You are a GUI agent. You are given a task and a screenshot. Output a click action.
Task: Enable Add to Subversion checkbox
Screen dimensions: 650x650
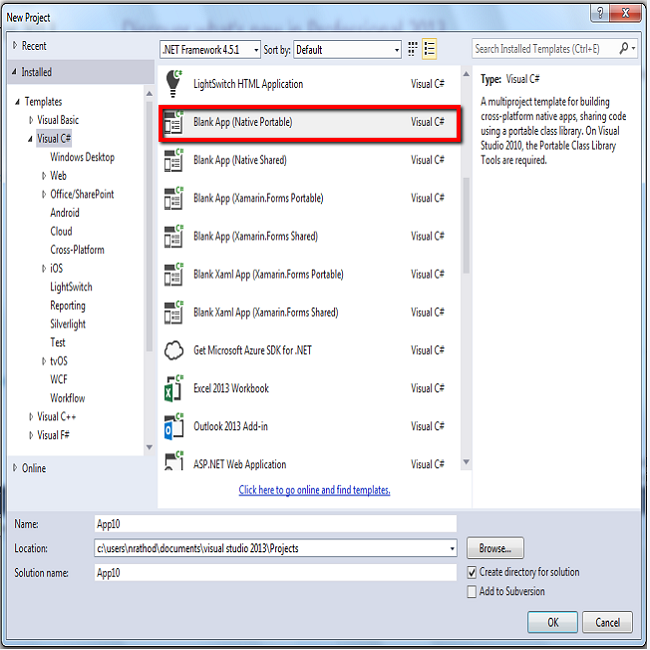(x=472, y=592)
